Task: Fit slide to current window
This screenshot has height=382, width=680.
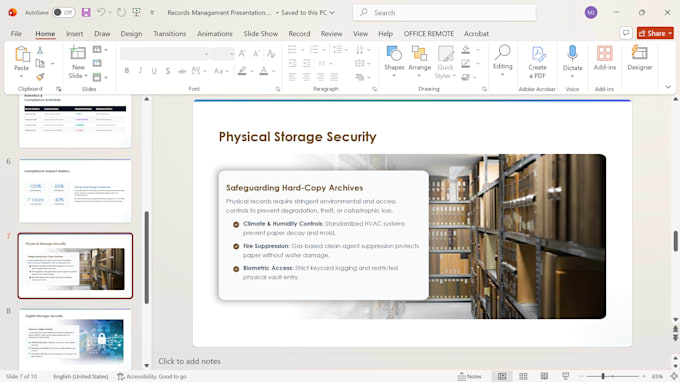Action: tap(674, 376)
